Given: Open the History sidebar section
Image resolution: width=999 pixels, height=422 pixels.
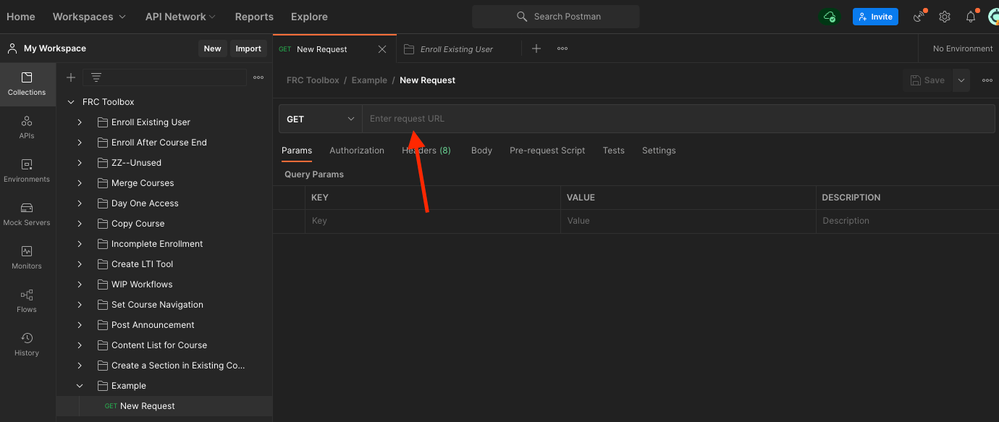Looking at the screenshot, I should pyautogui.click(x=27, y=343).
